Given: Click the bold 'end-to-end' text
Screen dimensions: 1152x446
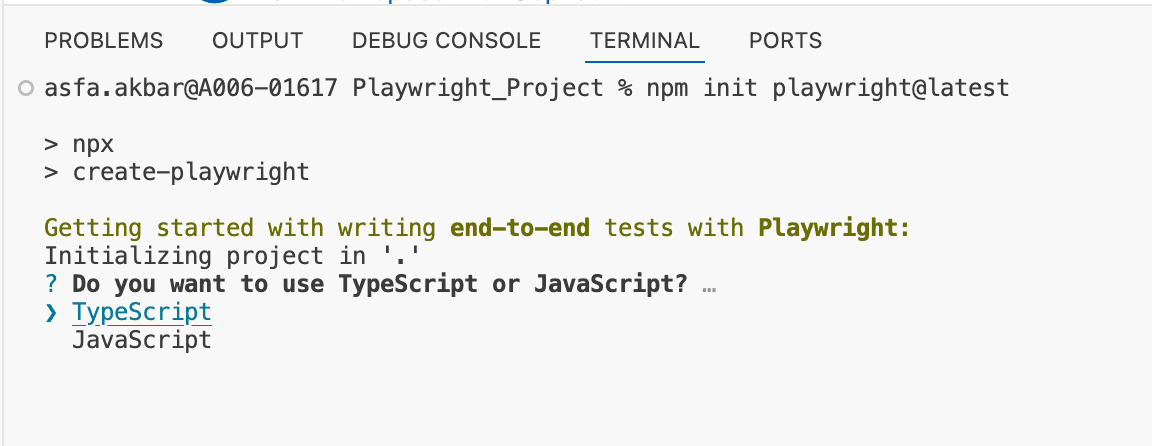Looking at the screenshot, I should tap(520, 228).
